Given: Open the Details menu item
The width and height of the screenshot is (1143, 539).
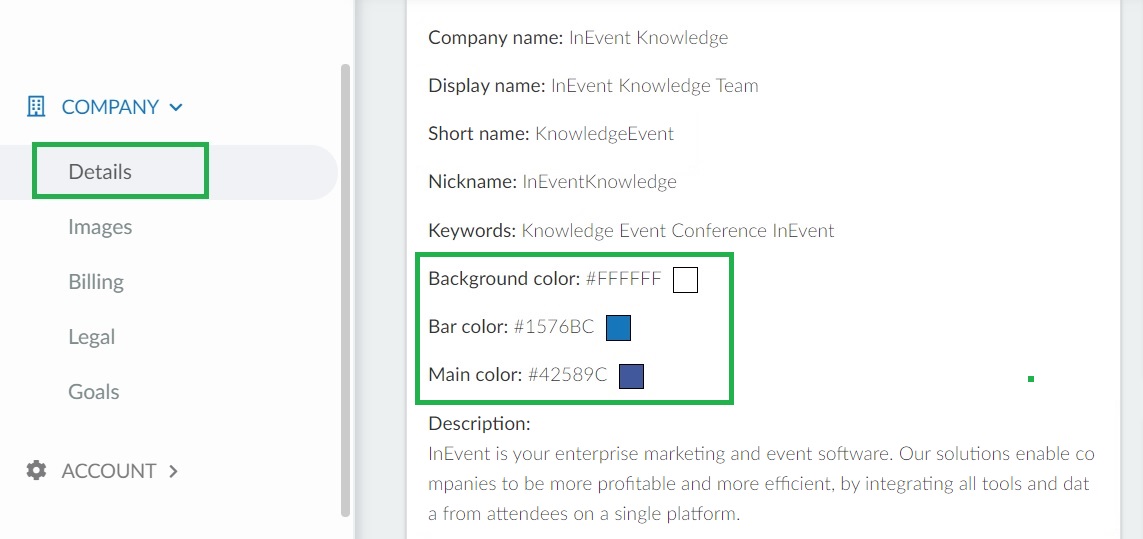Looking at the screenshot, I should point(100,171).
